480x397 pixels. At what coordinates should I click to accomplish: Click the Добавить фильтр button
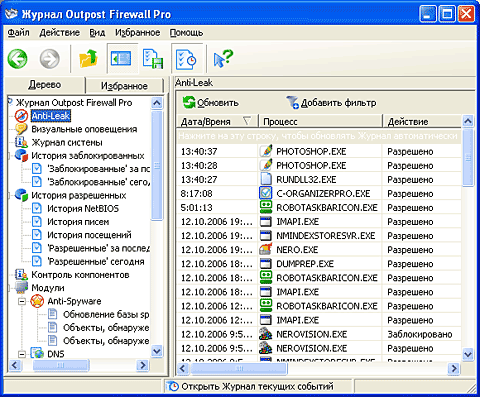click(331, 103)
